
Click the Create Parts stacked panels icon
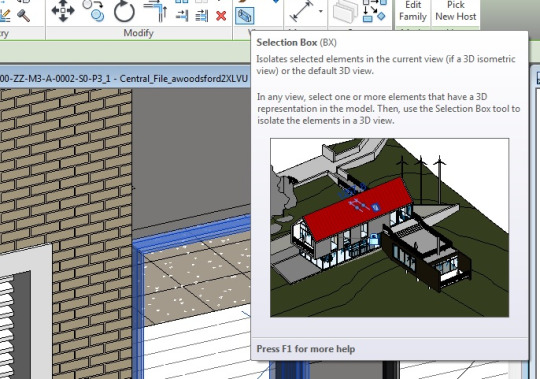pos(345,11)
